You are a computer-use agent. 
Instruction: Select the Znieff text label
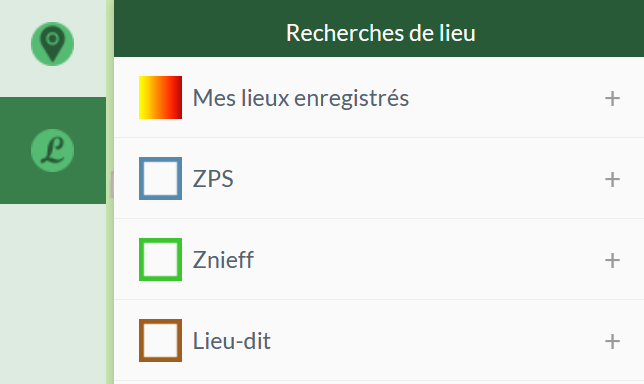pyautogui.click(x=223, y=260)
